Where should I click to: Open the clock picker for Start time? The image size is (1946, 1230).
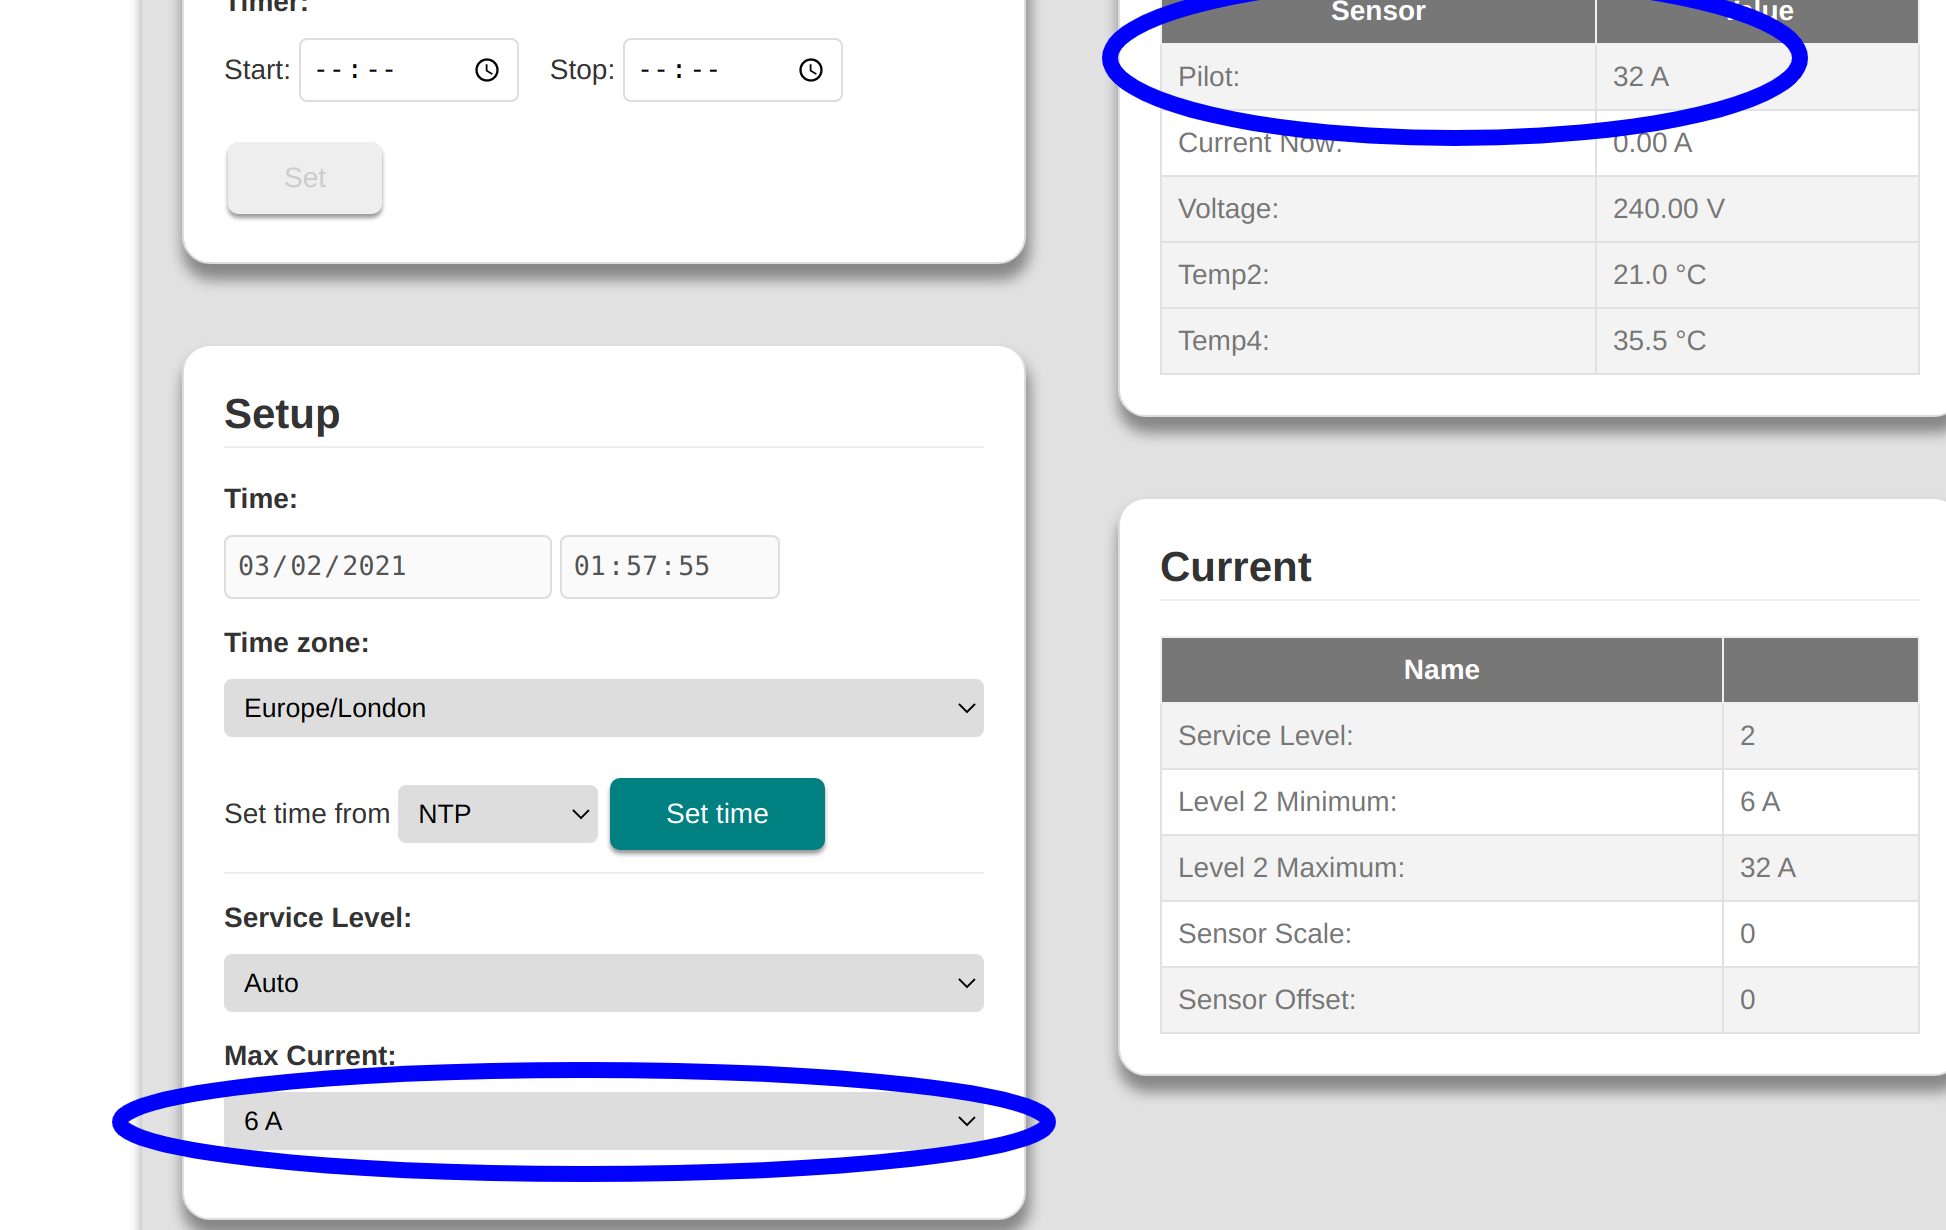point(487,70)
